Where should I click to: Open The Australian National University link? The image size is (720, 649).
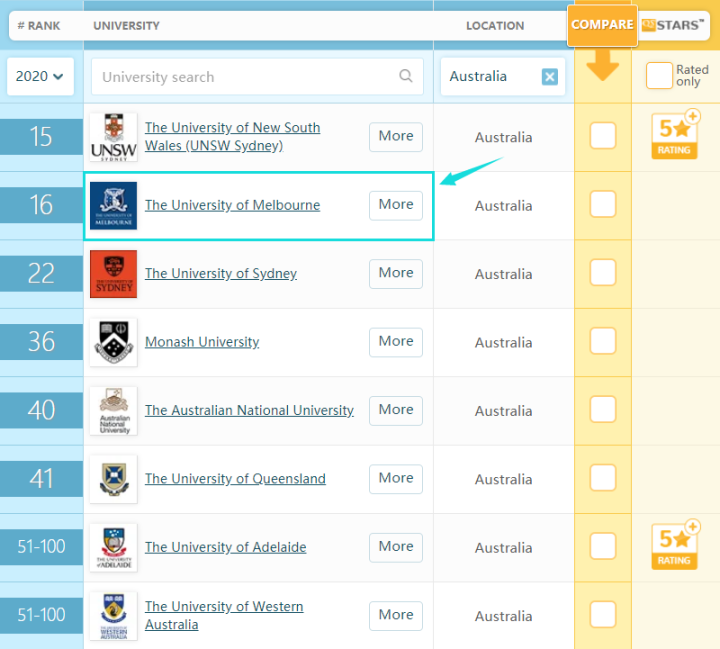[249, 410]
